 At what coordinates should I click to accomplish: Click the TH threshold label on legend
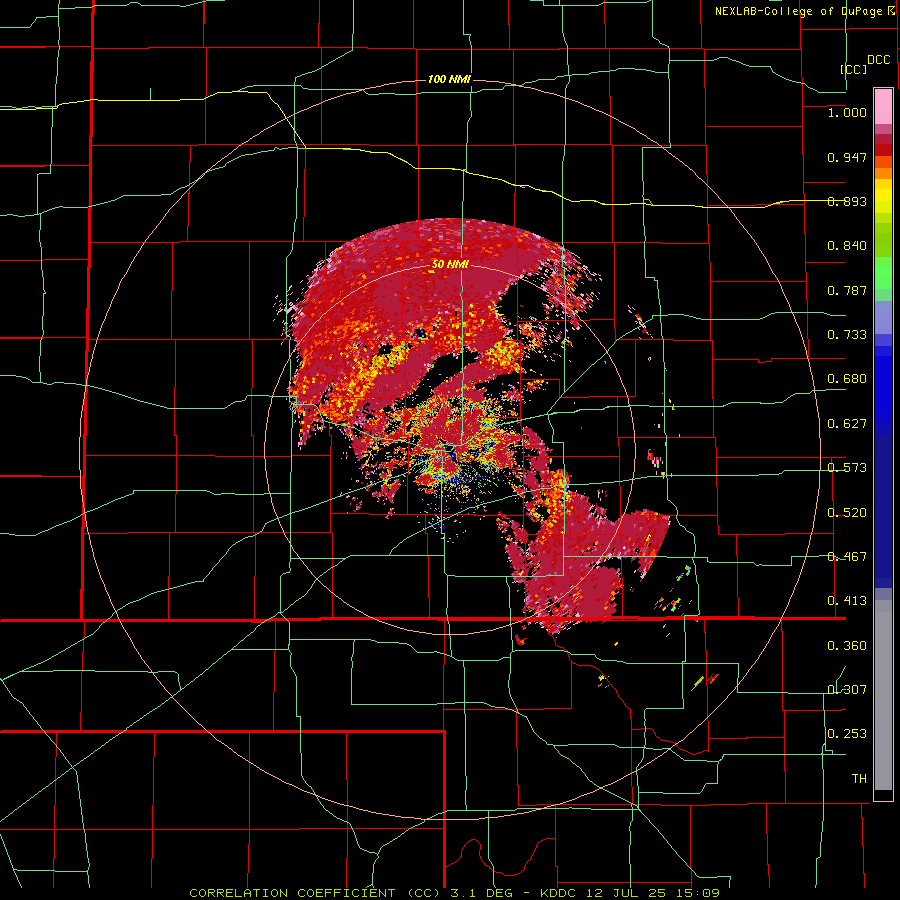click(x=859, y=779)
